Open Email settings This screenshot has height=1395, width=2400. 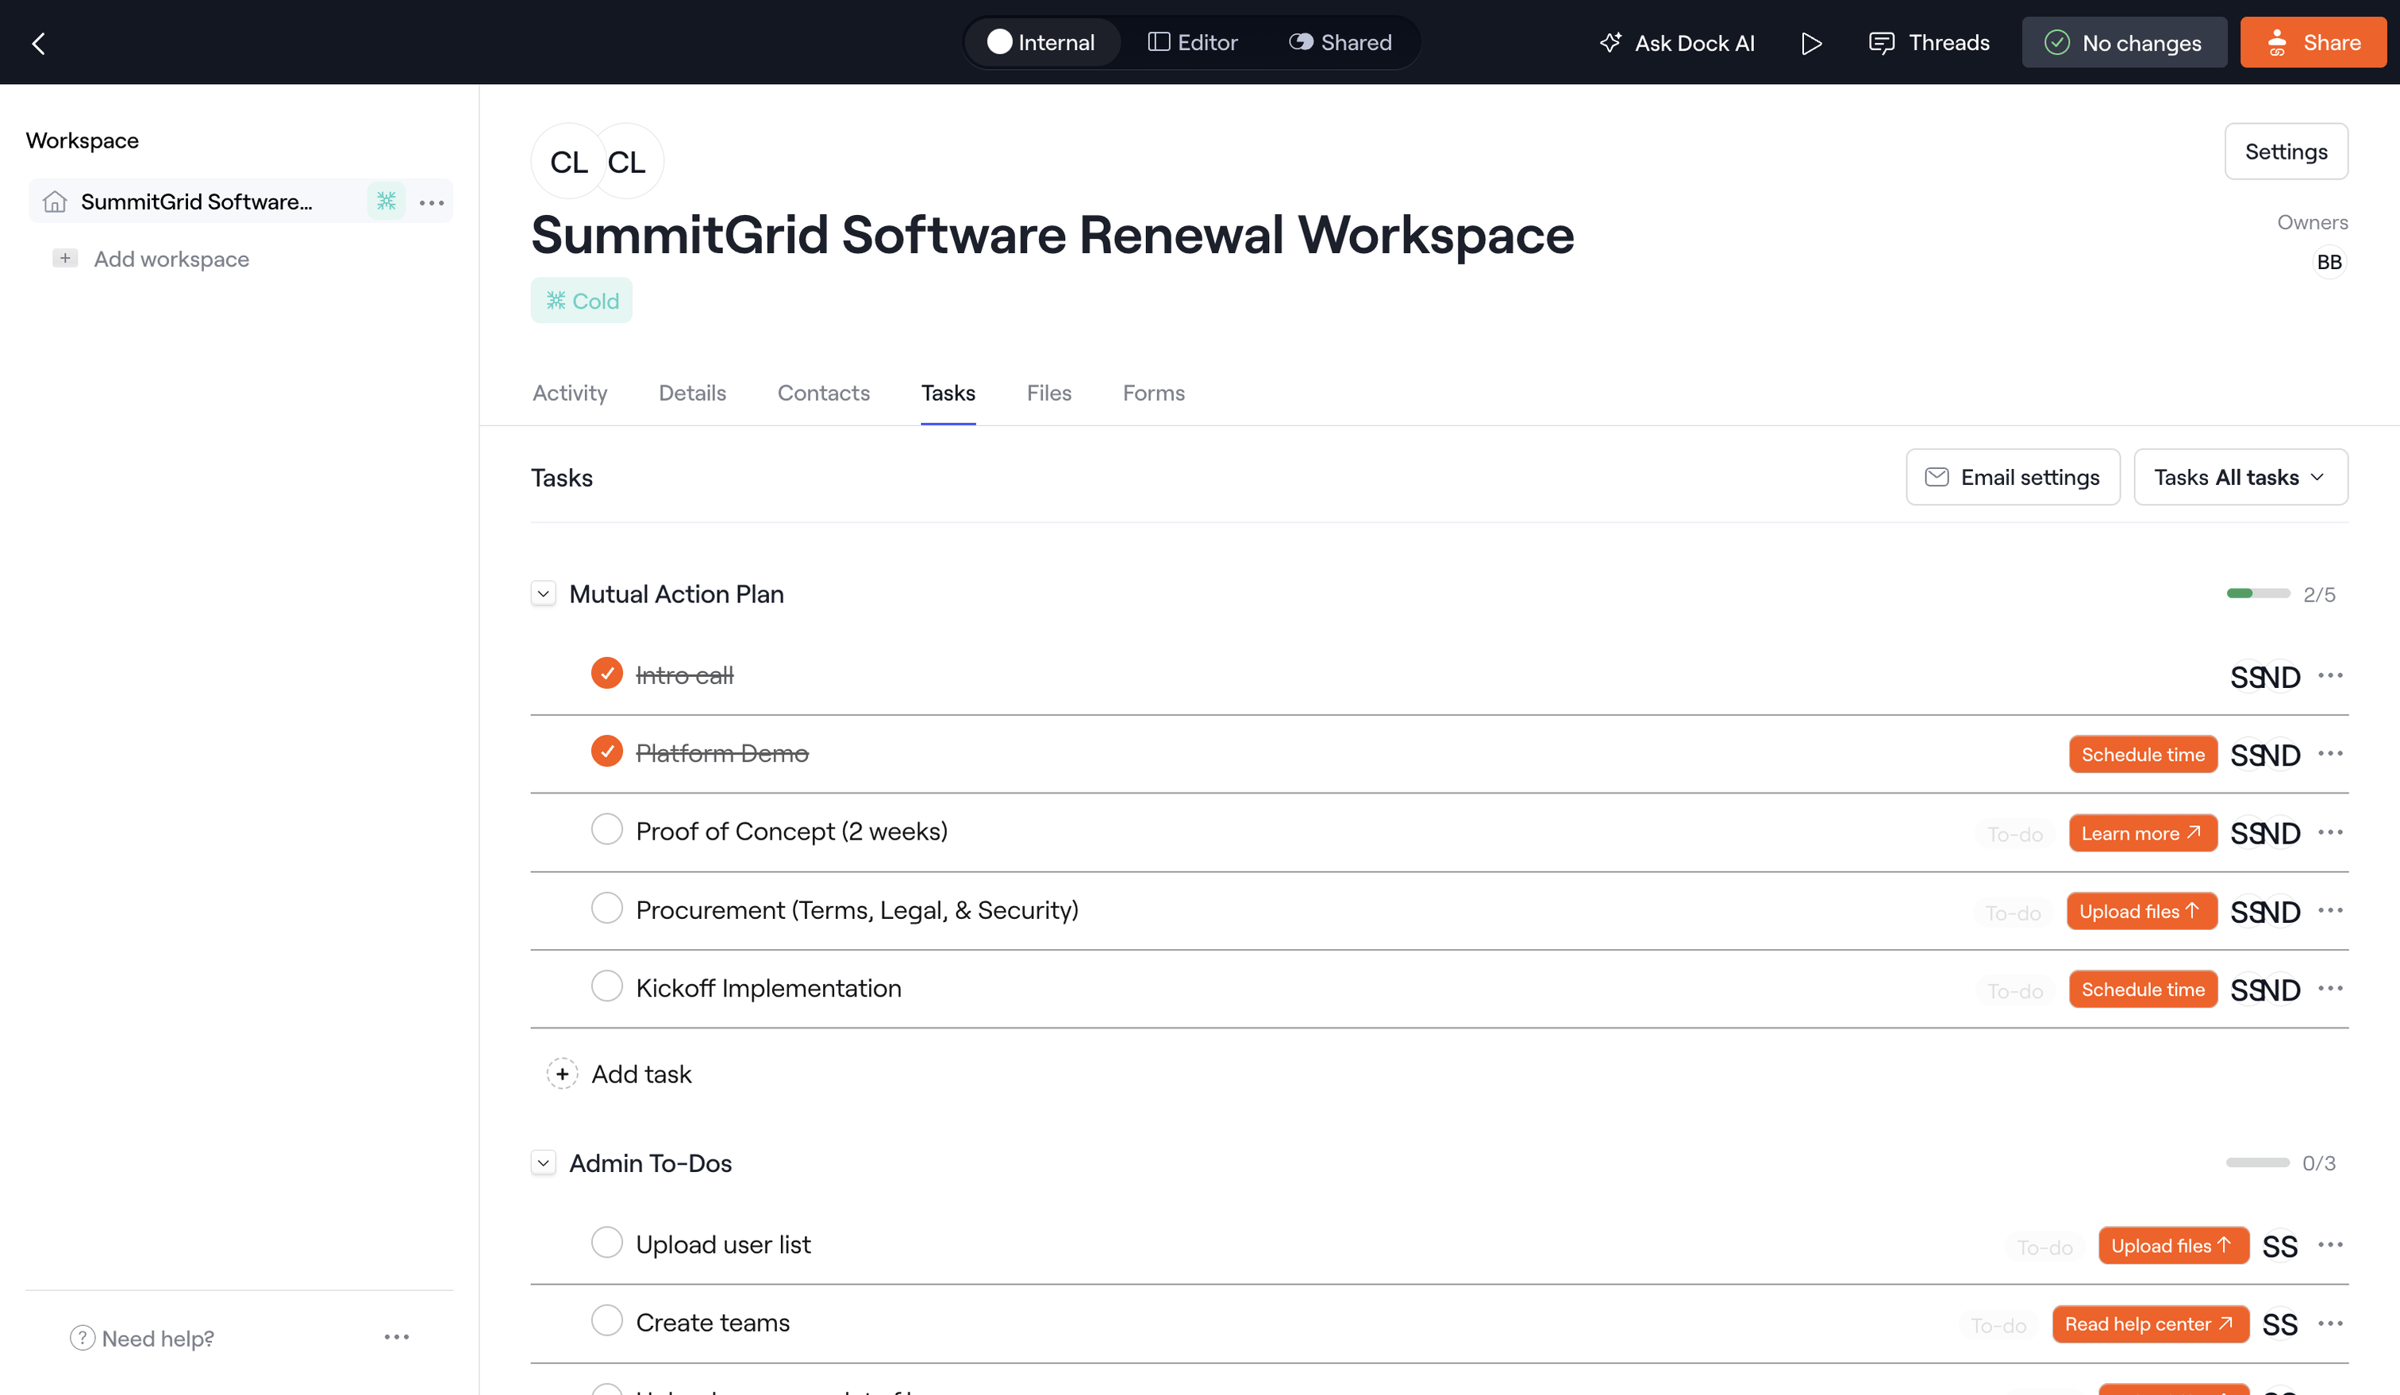[x=2012, y=477]
